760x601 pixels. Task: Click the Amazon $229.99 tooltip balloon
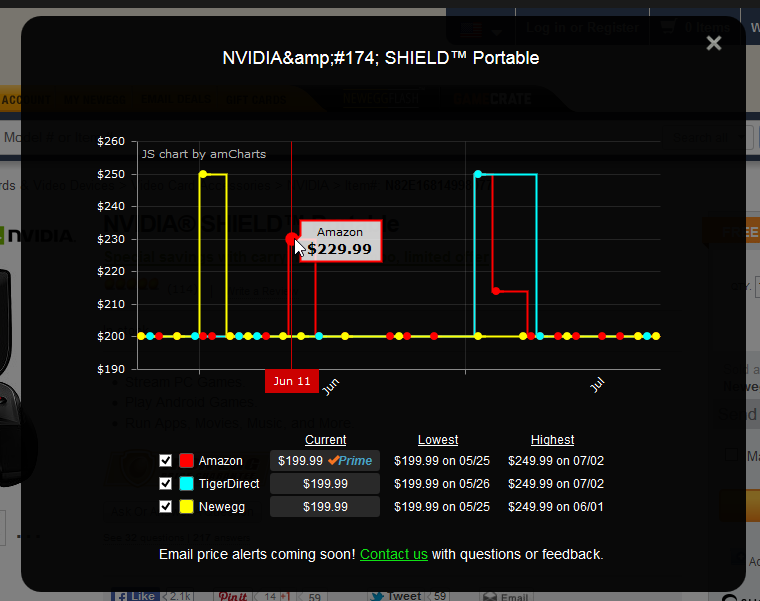pos(340,241)
